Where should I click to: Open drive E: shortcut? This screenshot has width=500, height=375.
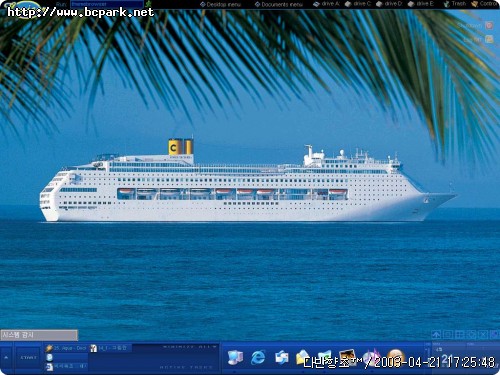[x=421, y=4]
